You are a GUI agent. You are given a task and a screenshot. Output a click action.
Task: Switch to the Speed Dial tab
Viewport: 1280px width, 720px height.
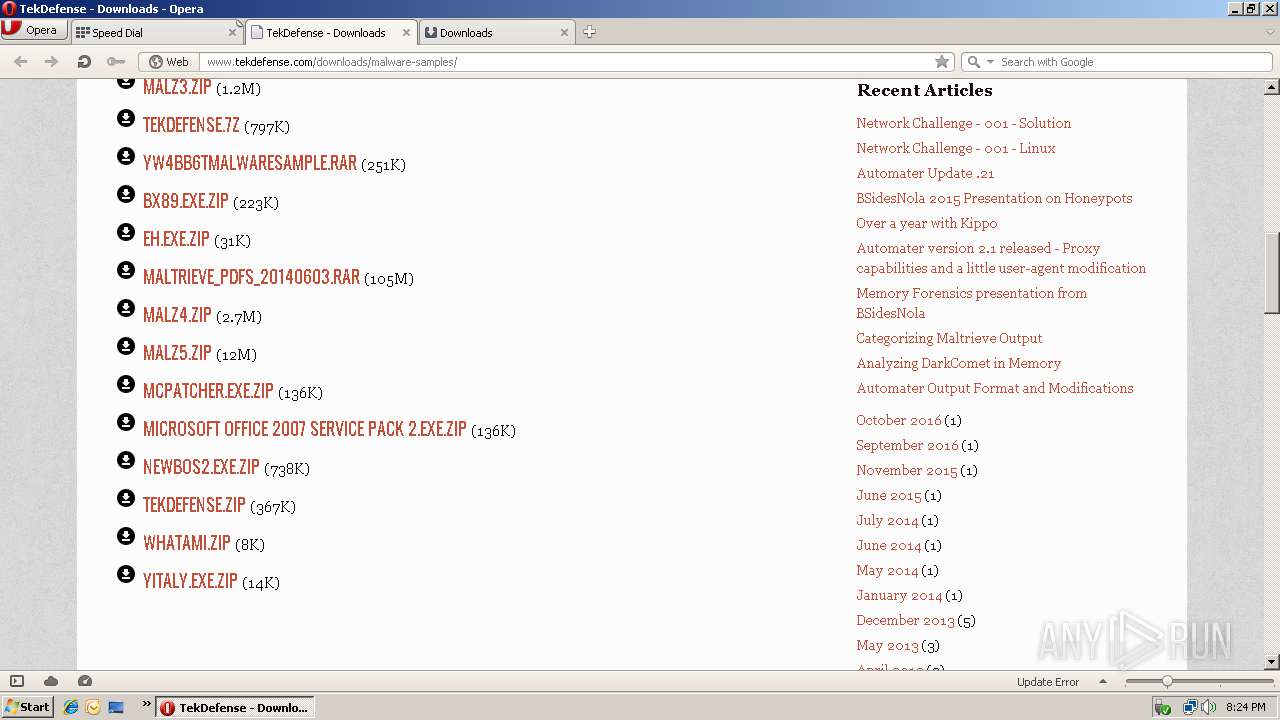click(155, 32)
